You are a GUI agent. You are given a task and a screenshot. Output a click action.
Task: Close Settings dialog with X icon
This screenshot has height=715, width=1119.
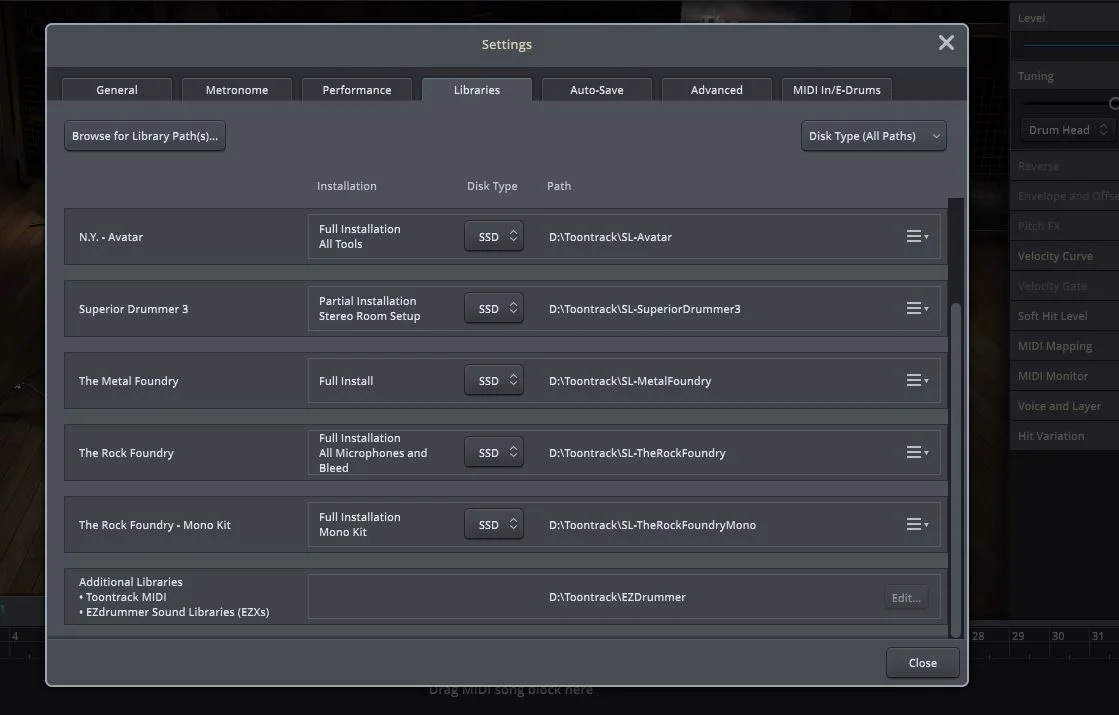946,43
